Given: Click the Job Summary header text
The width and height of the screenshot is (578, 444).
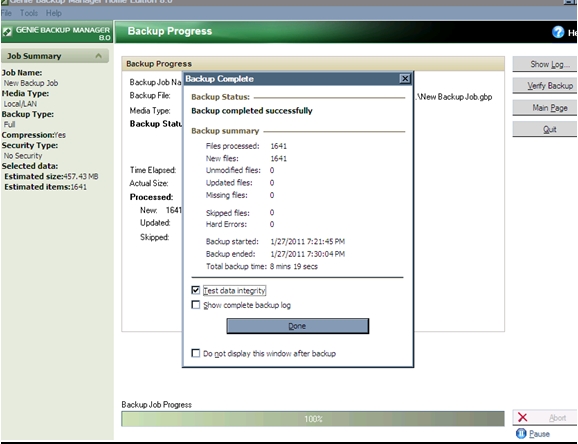Looking at the screenshot, I should click(x=34, y=56).
